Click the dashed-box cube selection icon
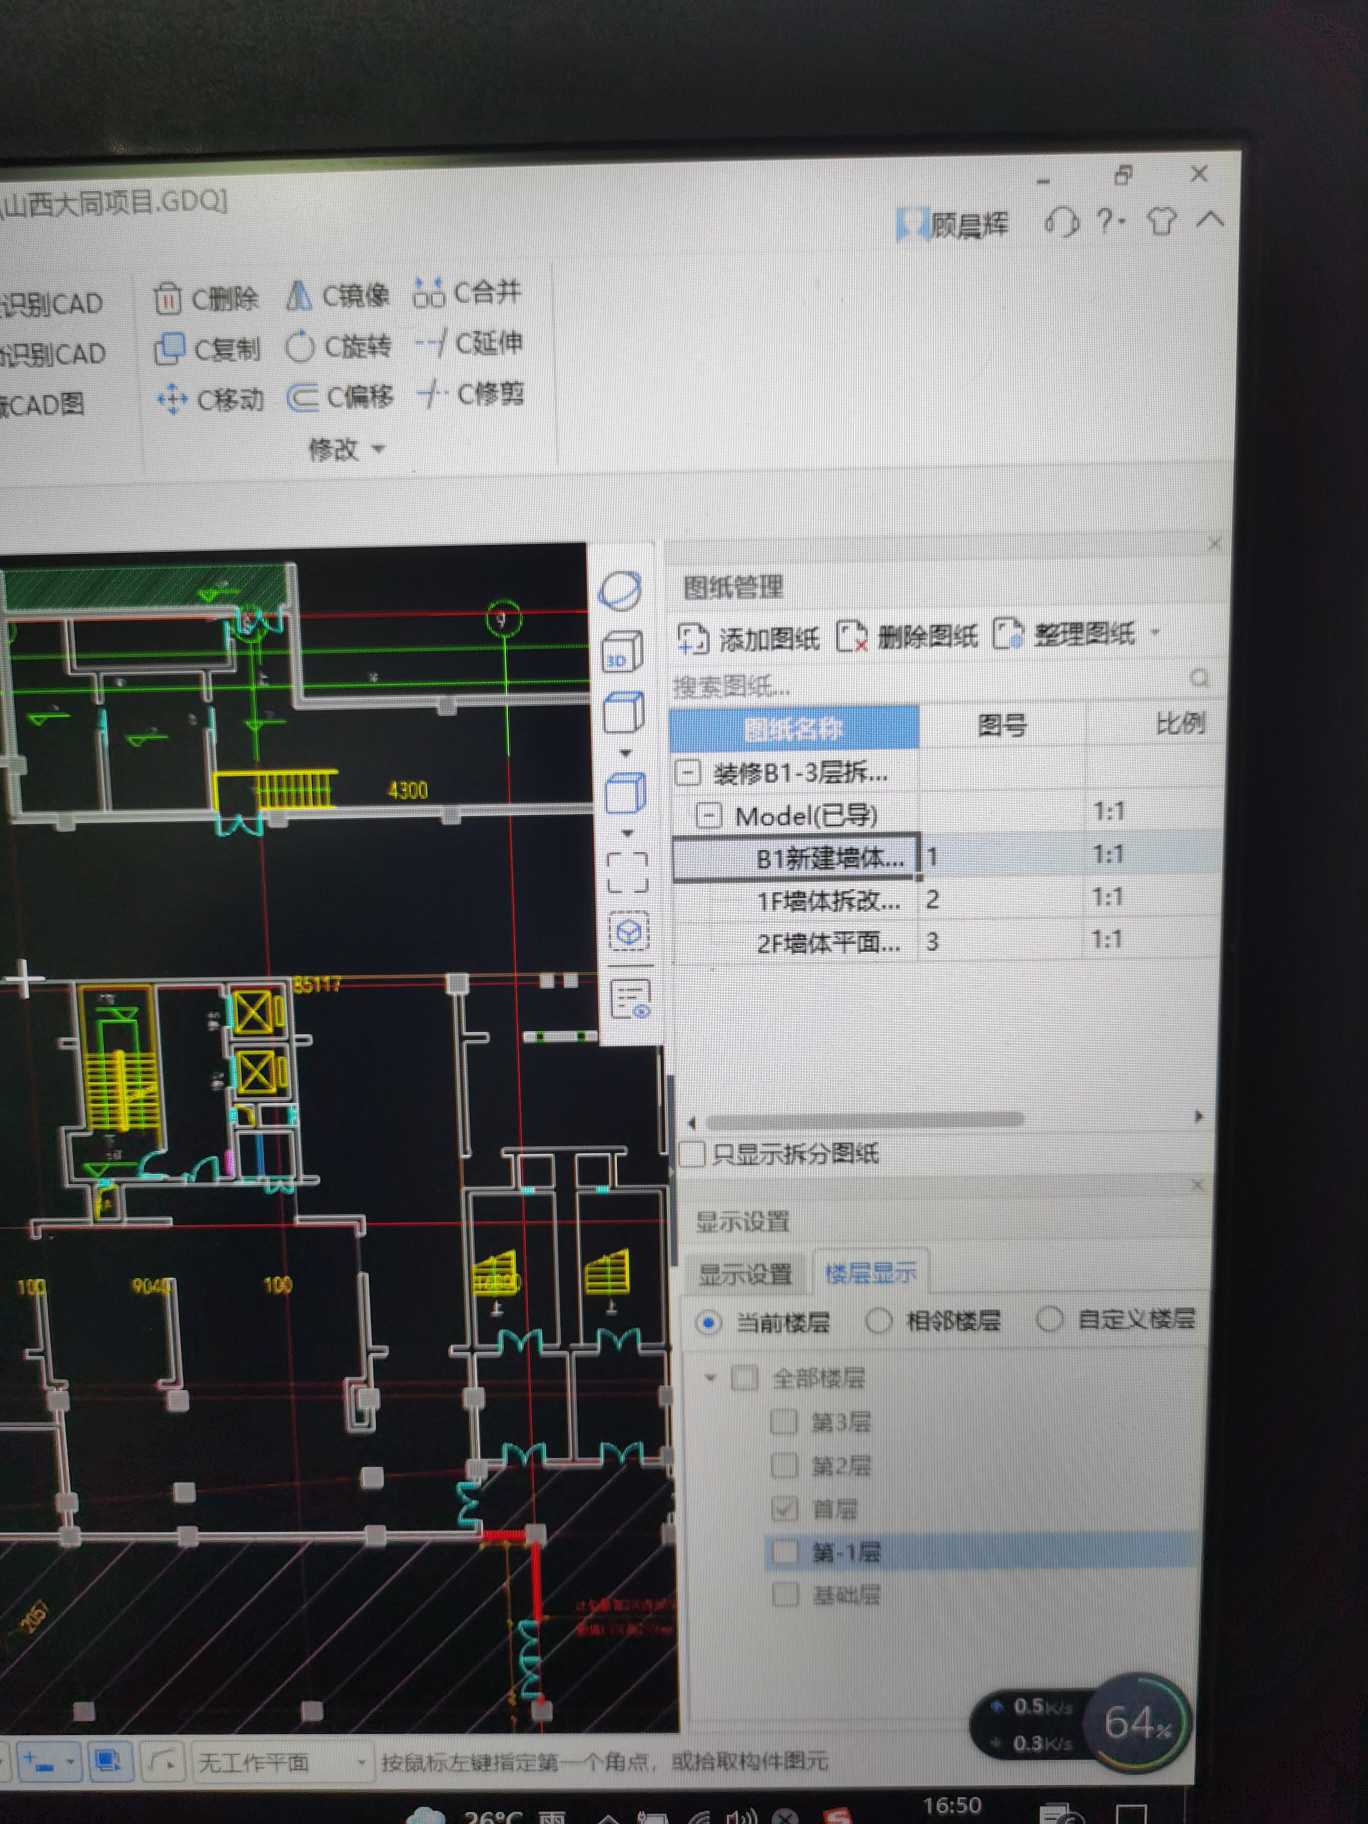 [629, 932]
